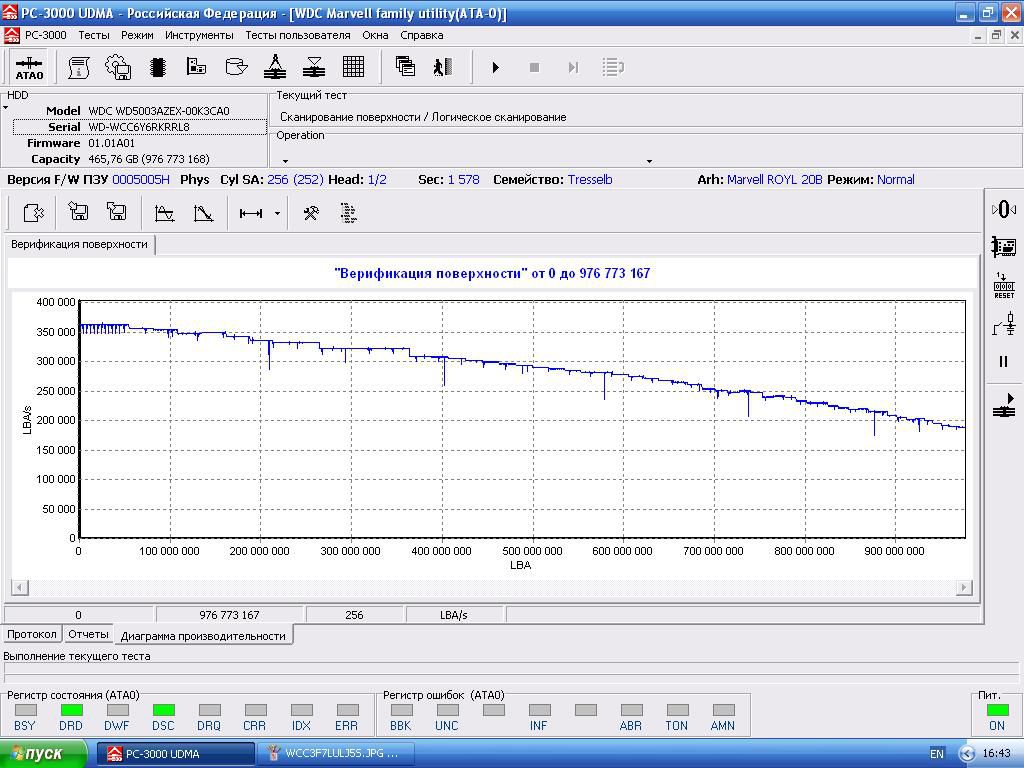Click the ATA0 port icon in toolbar

tap(29, 67)
